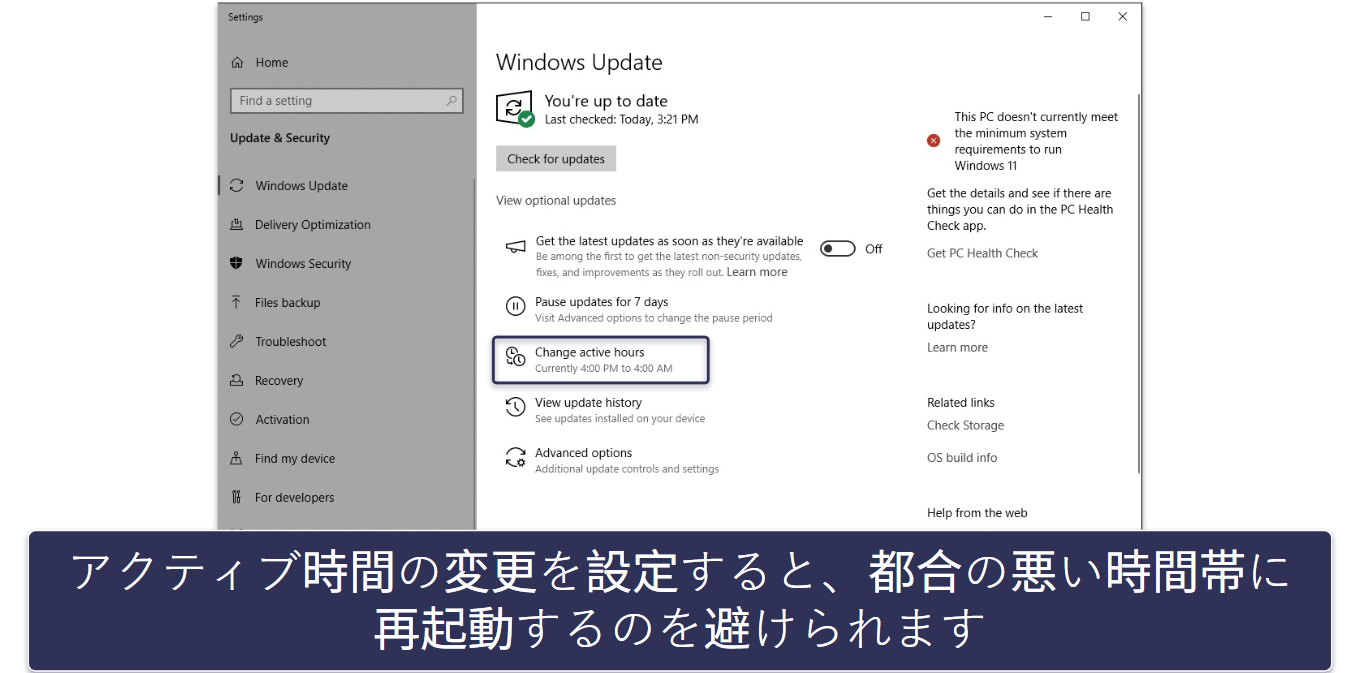Click Learn more under Looking for info
The width and height of the screenshot is (1359, 673).
pos(957,348)
